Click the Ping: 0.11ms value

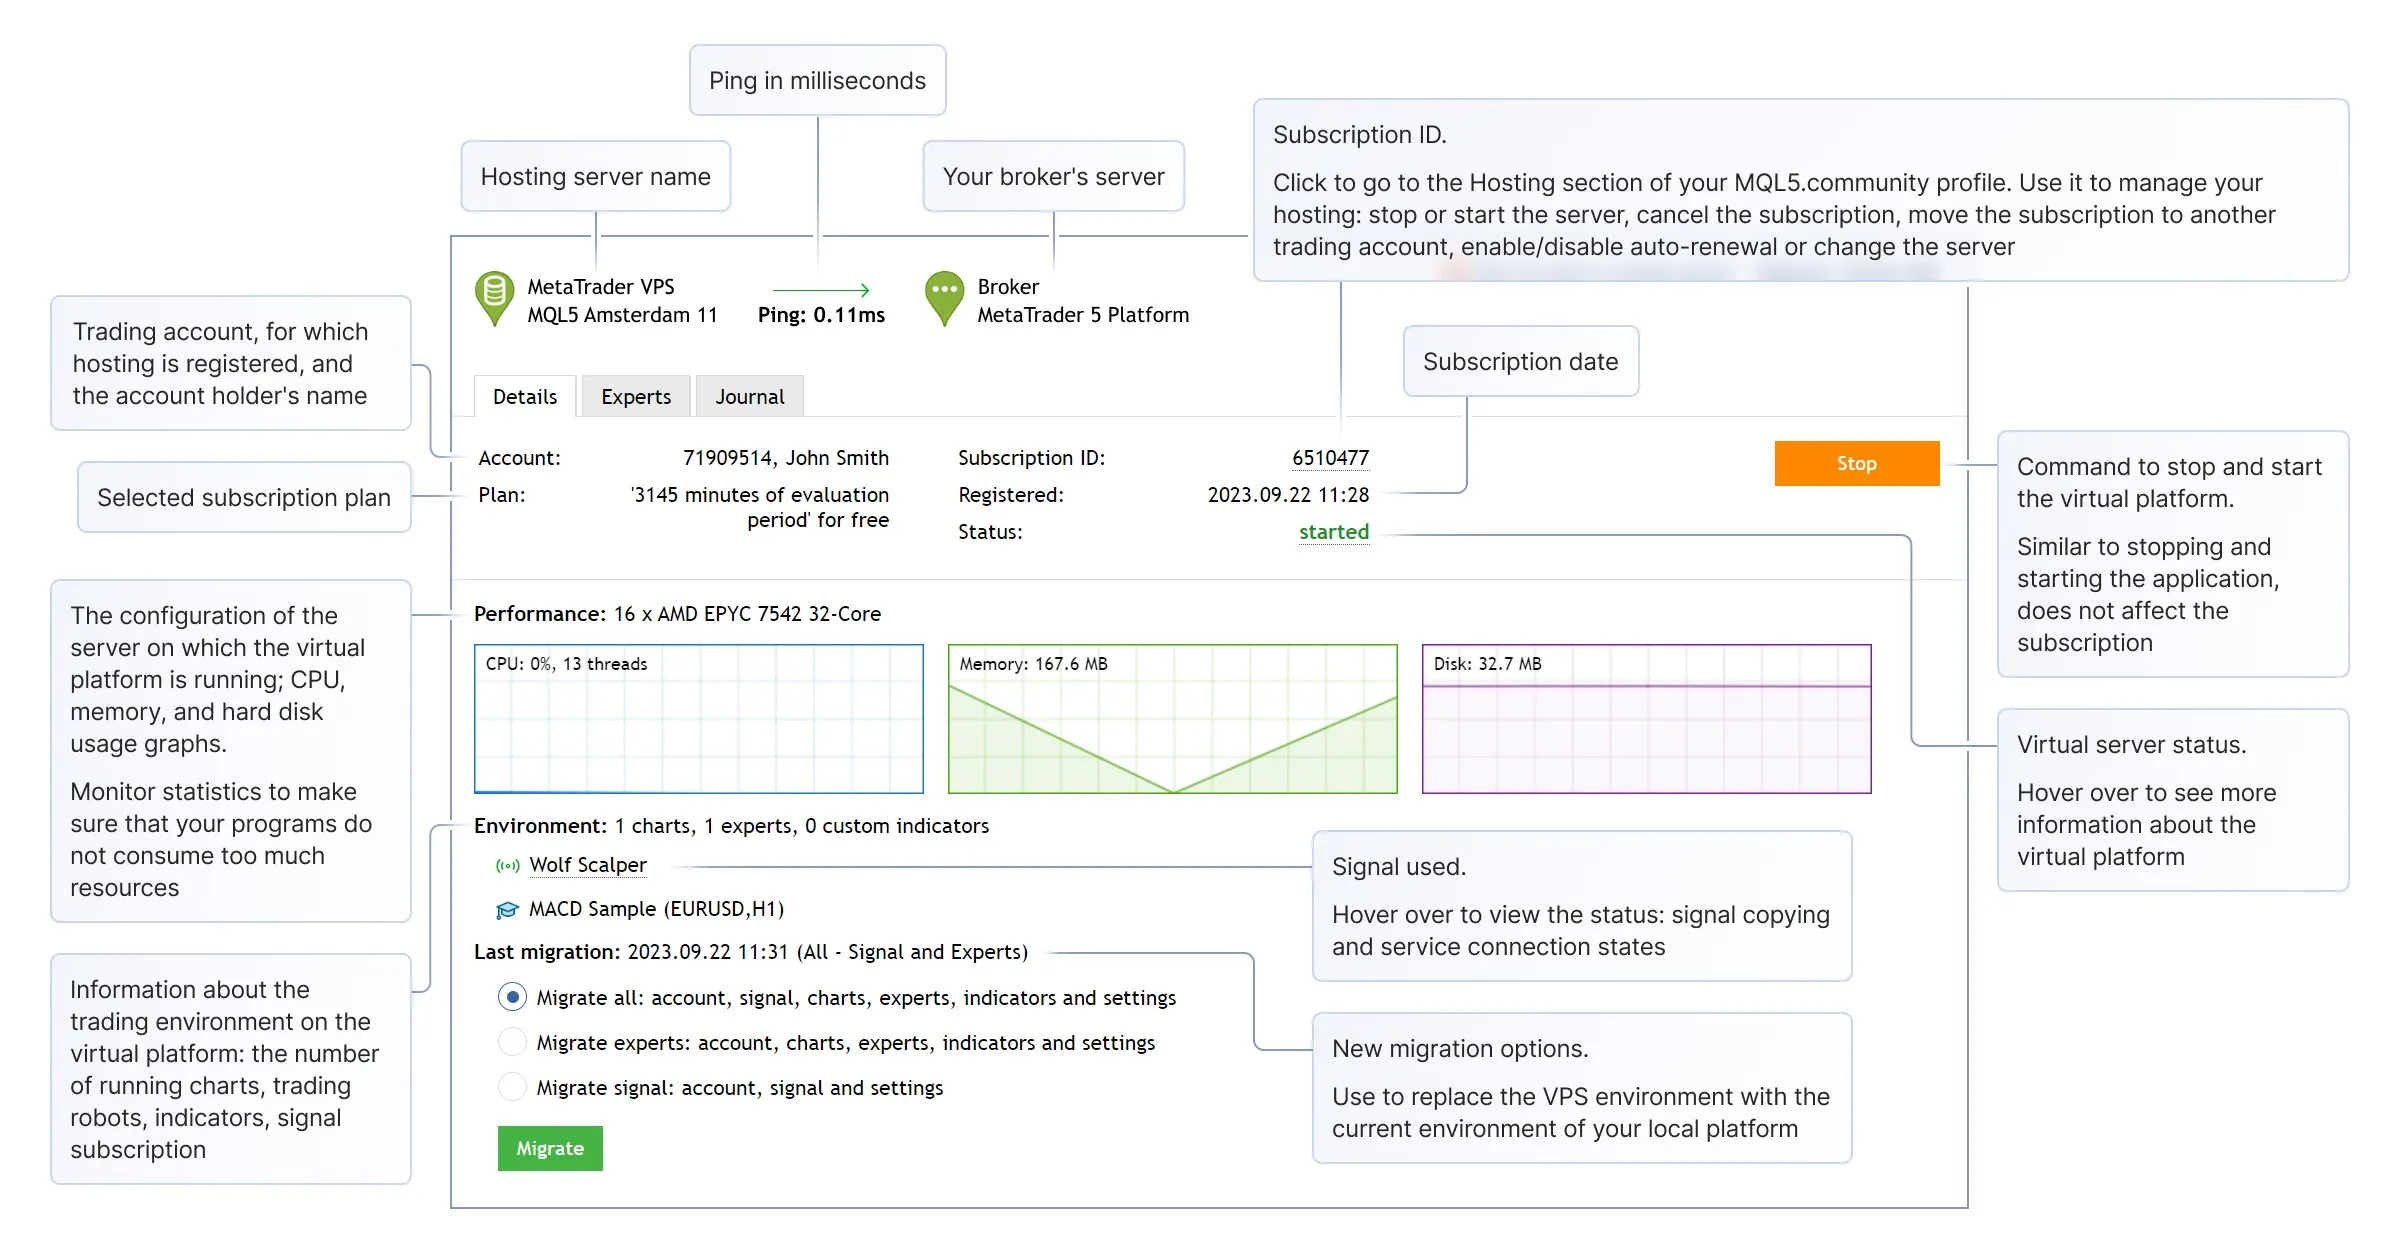(x=821, y=315)
